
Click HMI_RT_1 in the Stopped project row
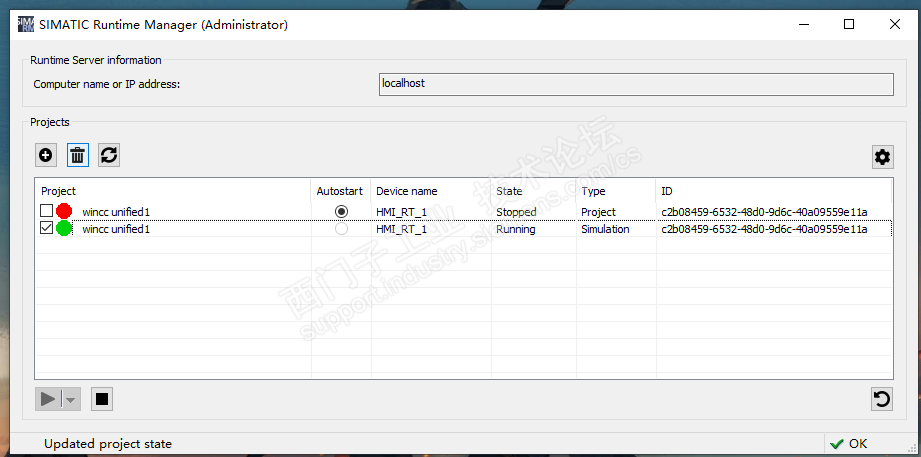coord(402,212)
